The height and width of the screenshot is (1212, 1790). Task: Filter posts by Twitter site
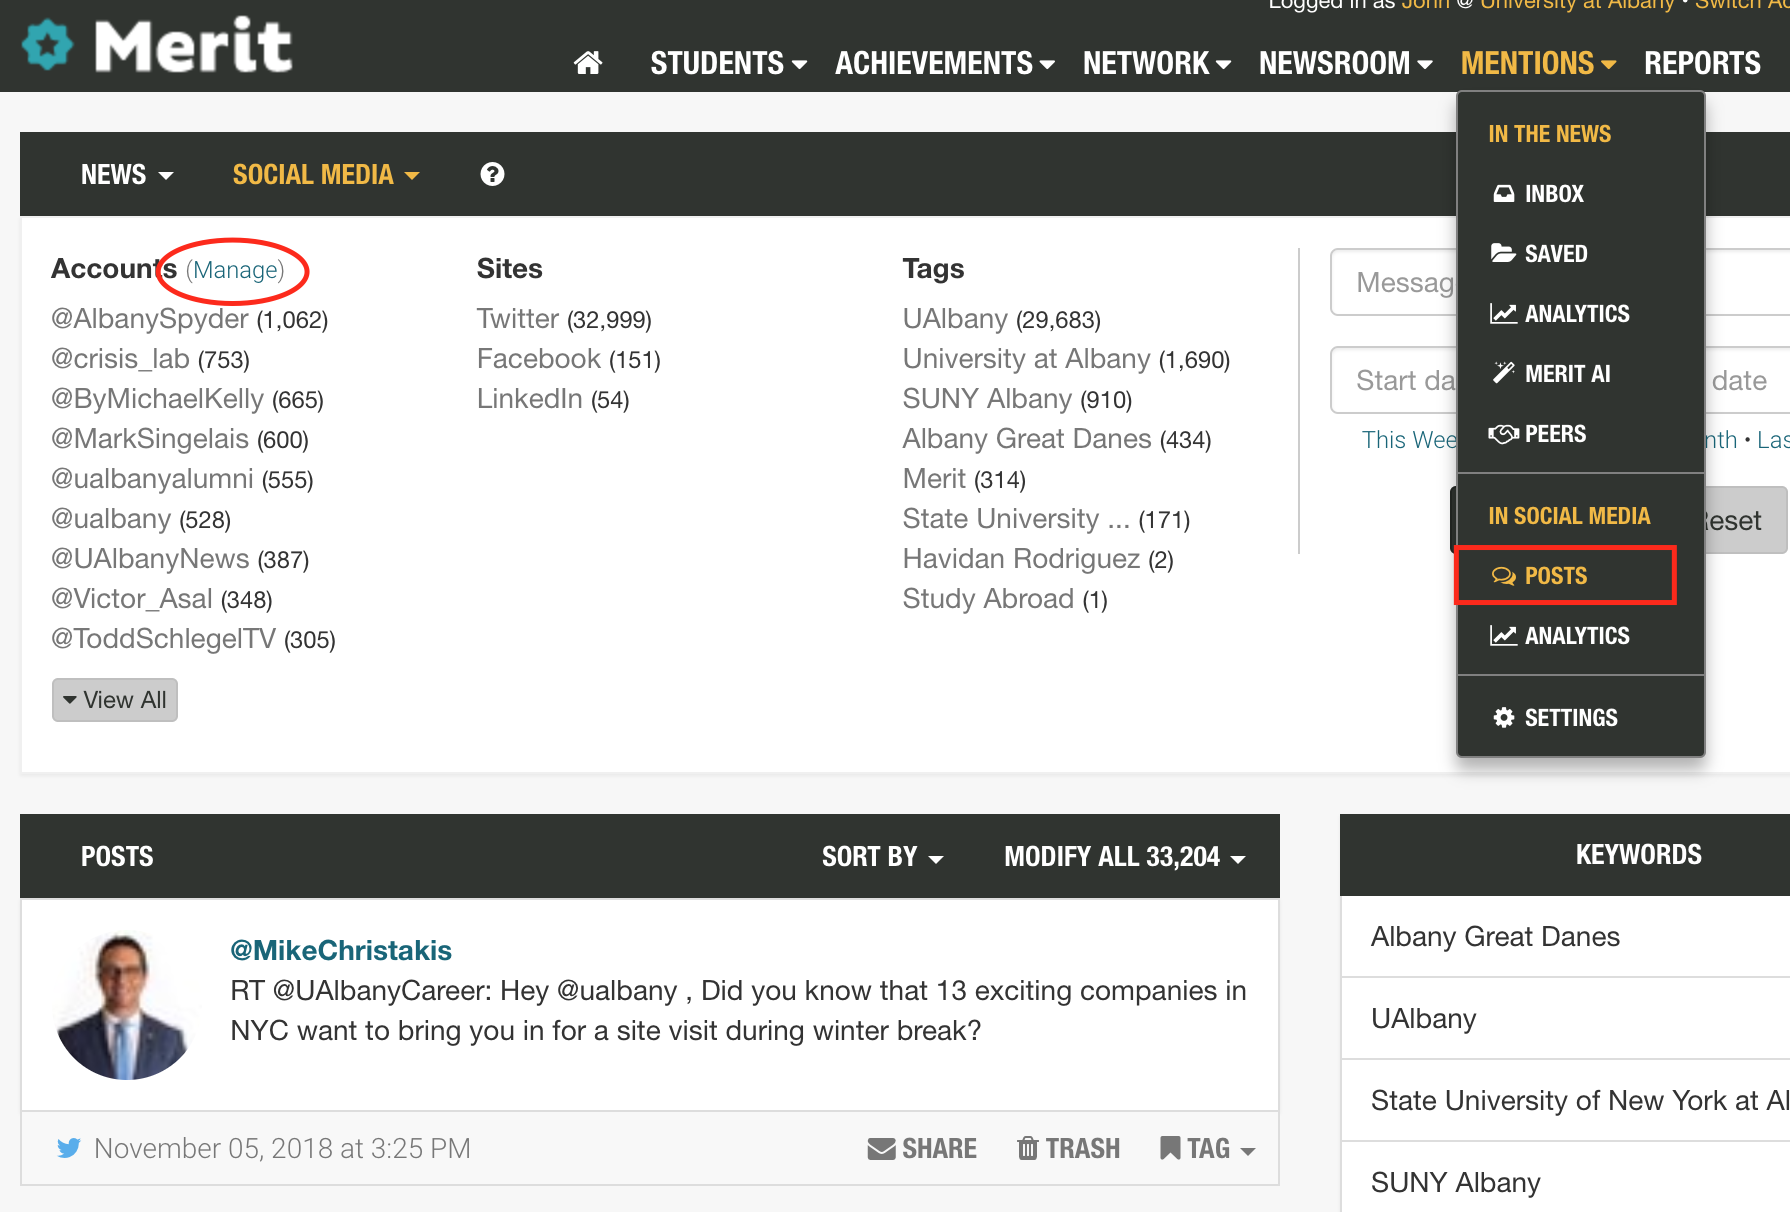tap(517, 319)
